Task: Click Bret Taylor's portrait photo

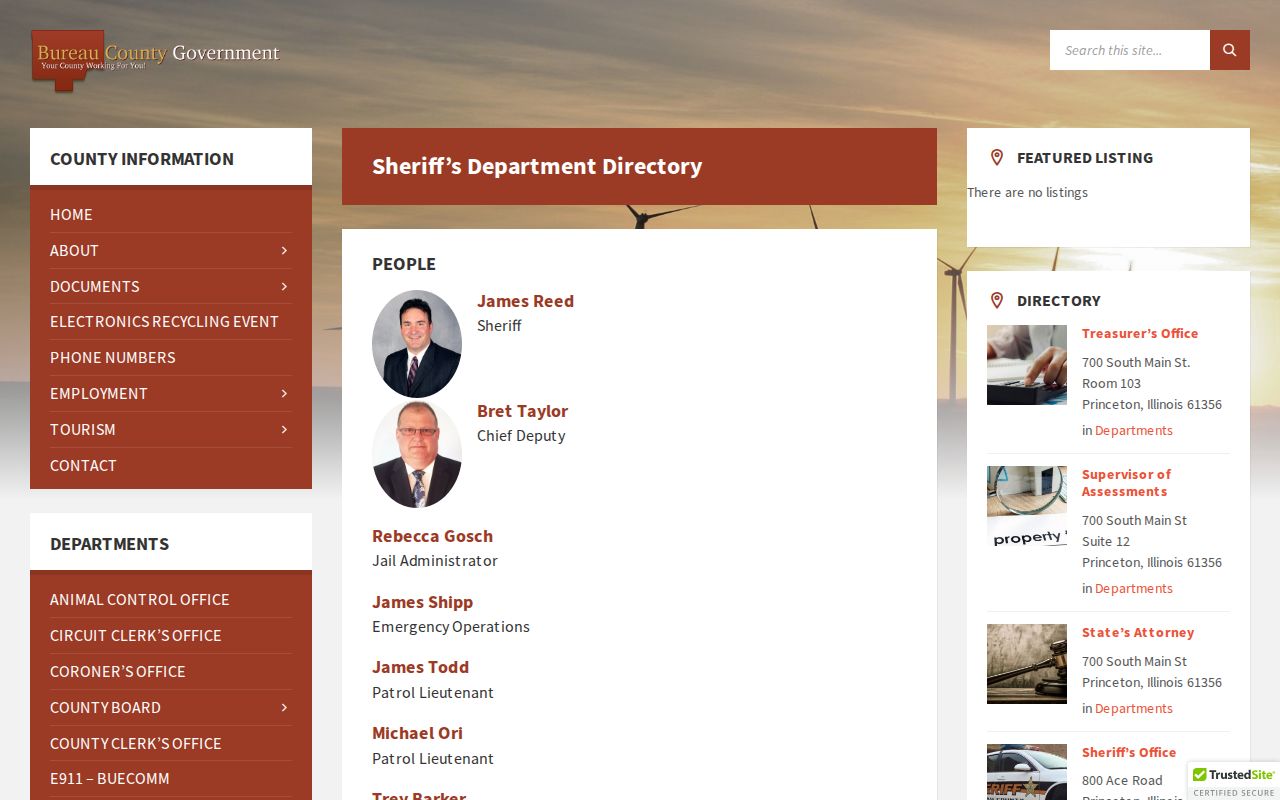Action: click(x=417, y=454)
